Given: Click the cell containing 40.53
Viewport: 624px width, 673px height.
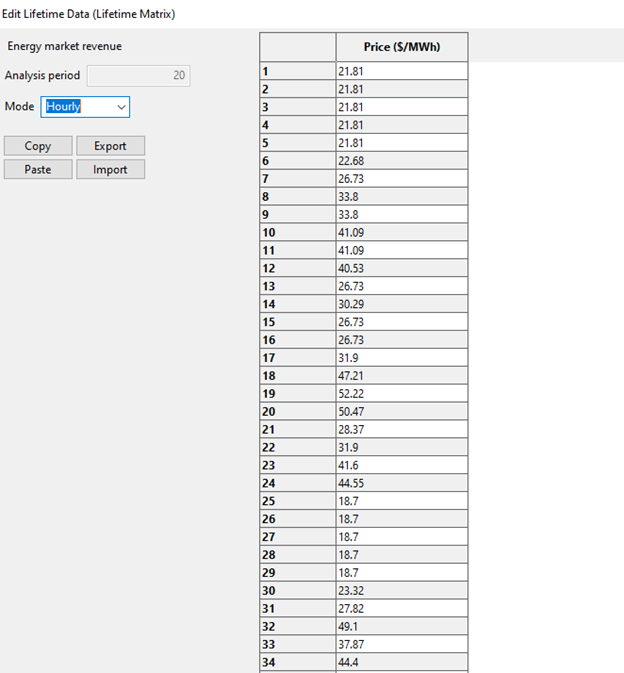Looking at the screenshot, I should click(401, 269).
